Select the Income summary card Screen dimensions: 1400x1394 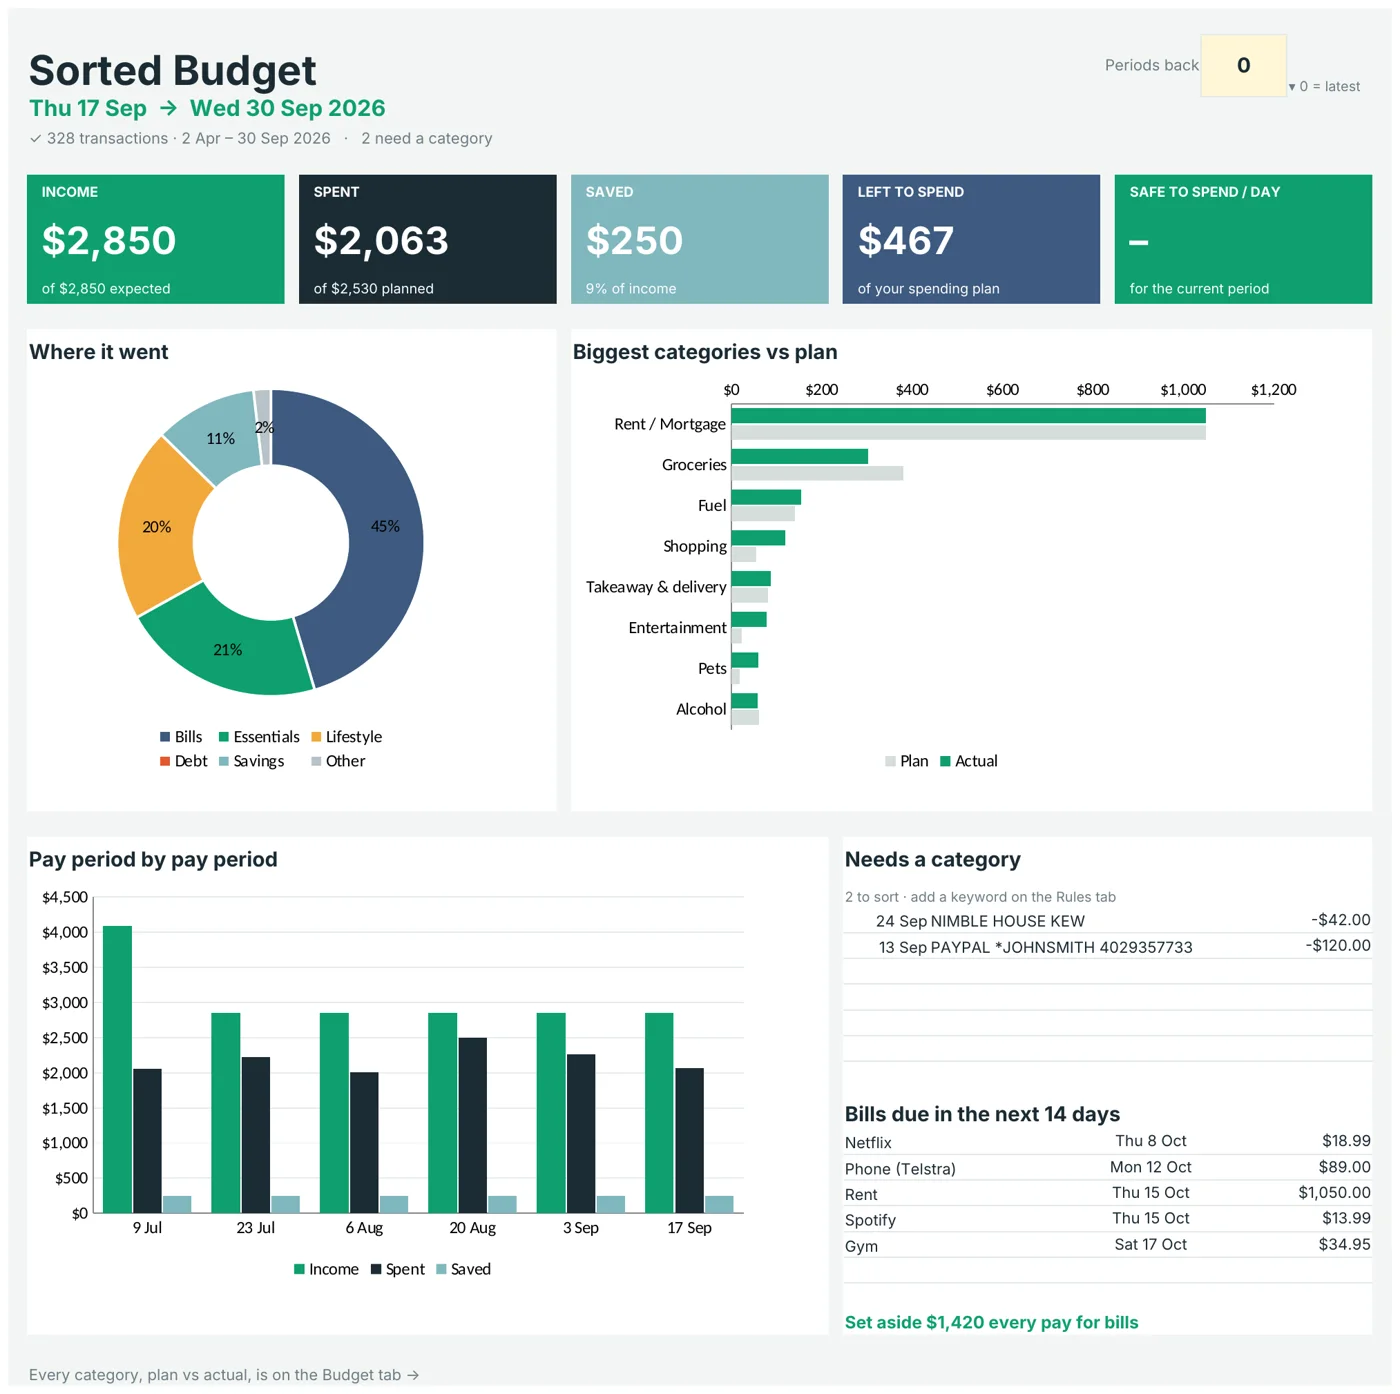[x=156, y=239]
